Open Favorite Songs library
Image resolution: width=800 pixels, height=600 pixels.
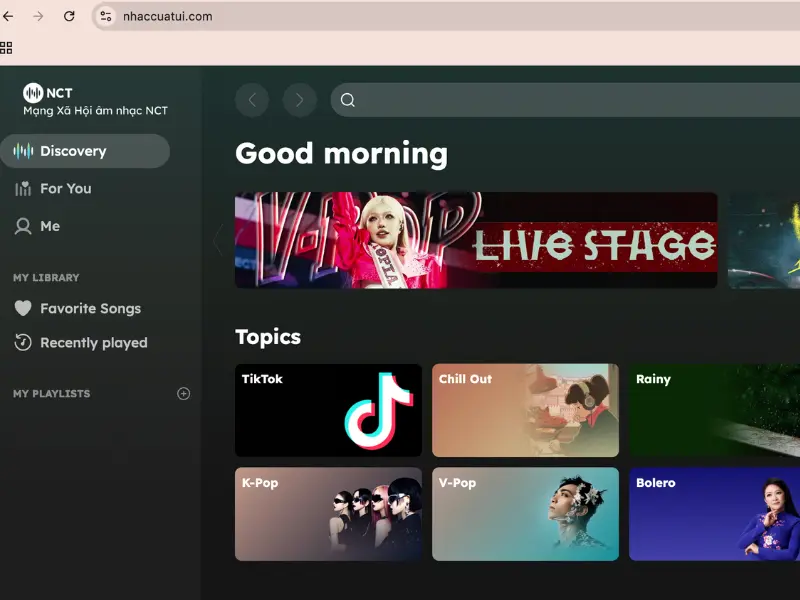click(90, 308)
